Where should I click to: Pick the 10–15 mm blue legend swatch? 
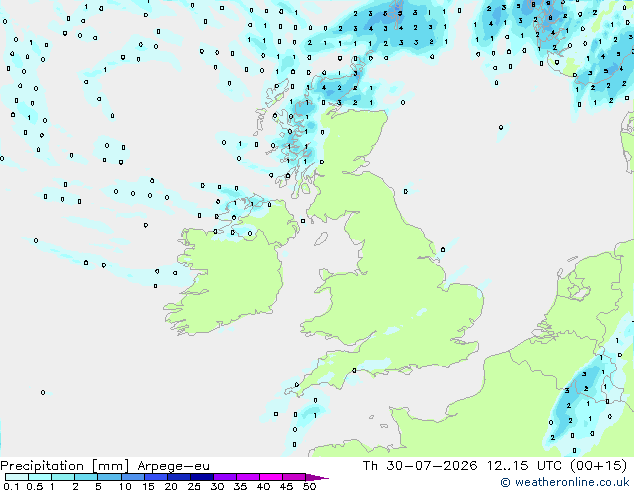133,477
